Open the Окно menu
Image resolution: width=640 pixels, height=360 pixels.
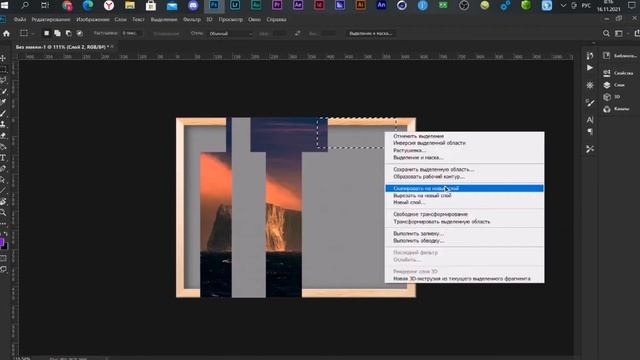click(x=254, y=19)
